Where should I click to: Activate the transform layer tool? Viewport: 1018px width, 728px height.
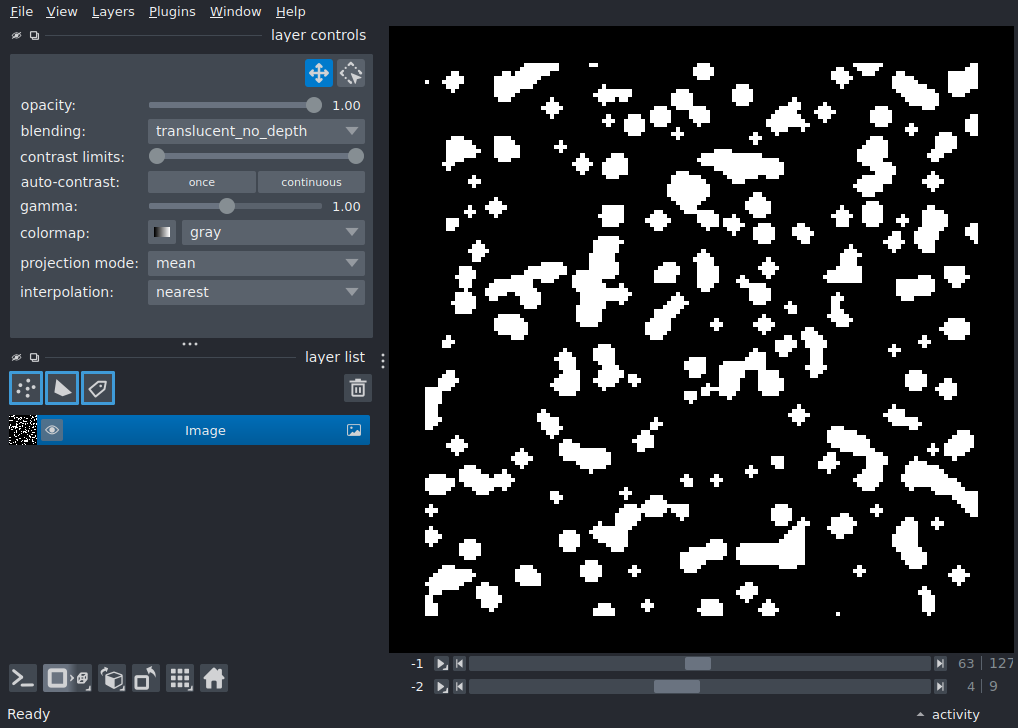click(351, 73)
